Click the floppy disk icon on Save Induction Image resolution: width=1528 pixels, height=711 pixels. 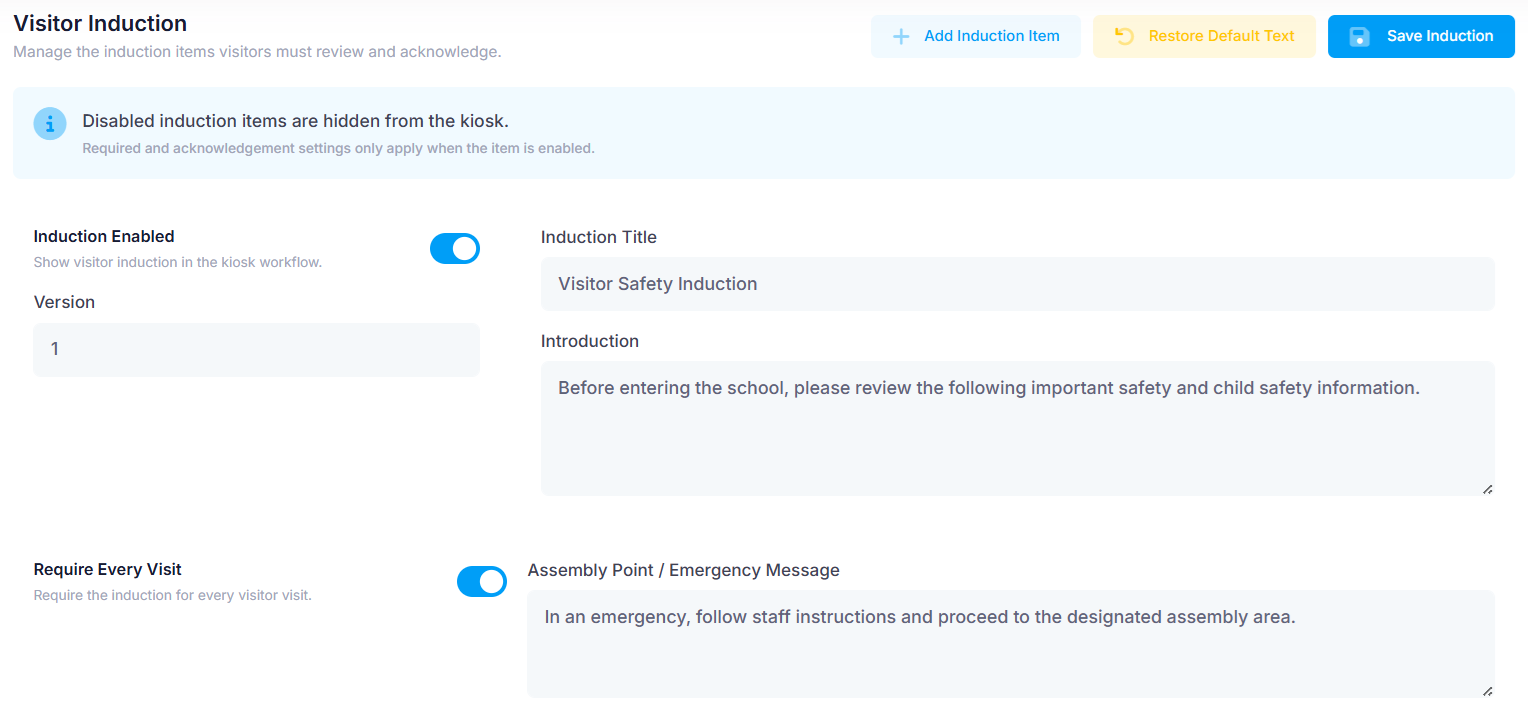tap(1359, 36)
